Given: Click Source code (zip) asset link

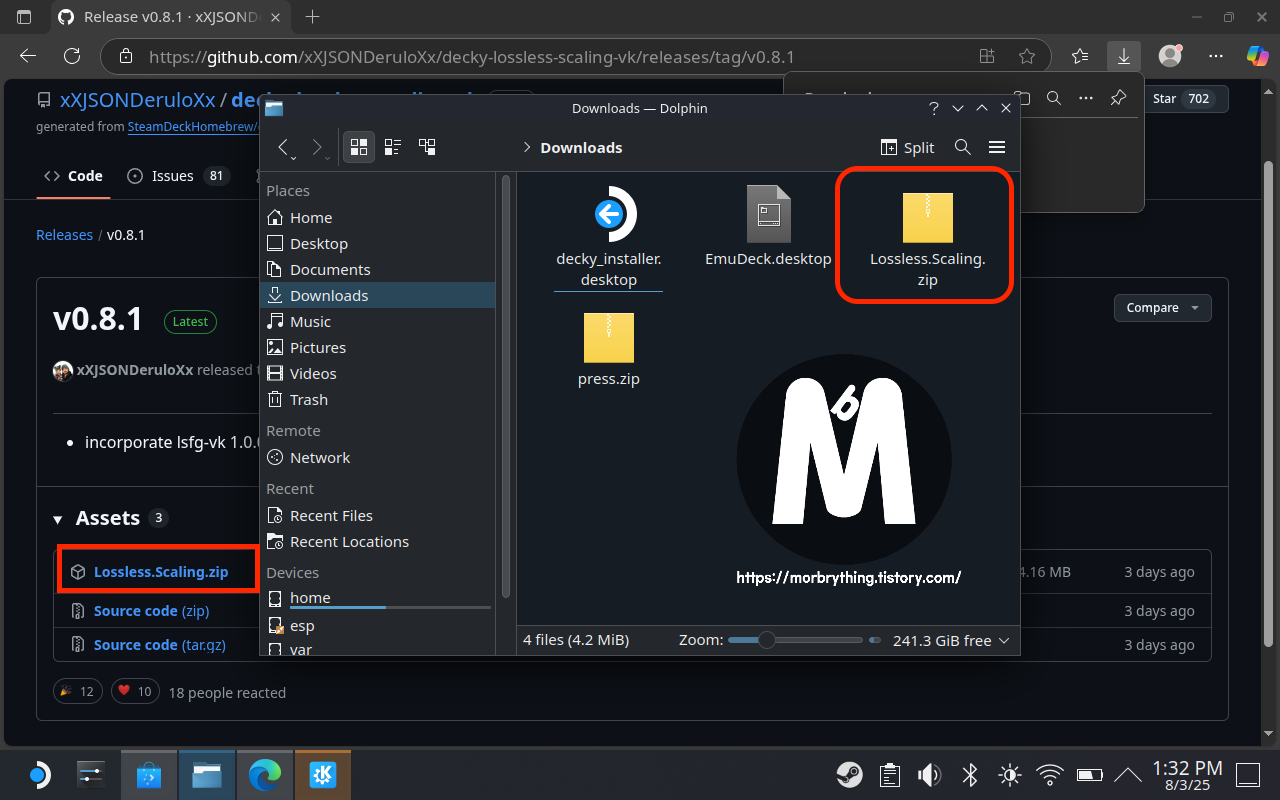Looking at the screenshot, I should pos(151,610).
